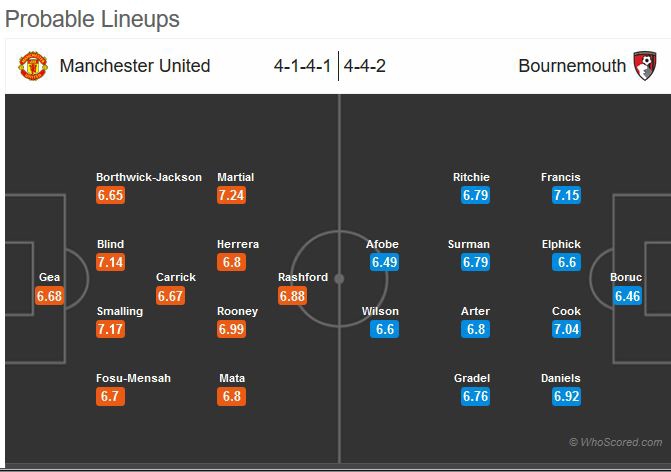
Task: Select Rashford's 6.88 rating badge
Action: [x=293, y=296]
